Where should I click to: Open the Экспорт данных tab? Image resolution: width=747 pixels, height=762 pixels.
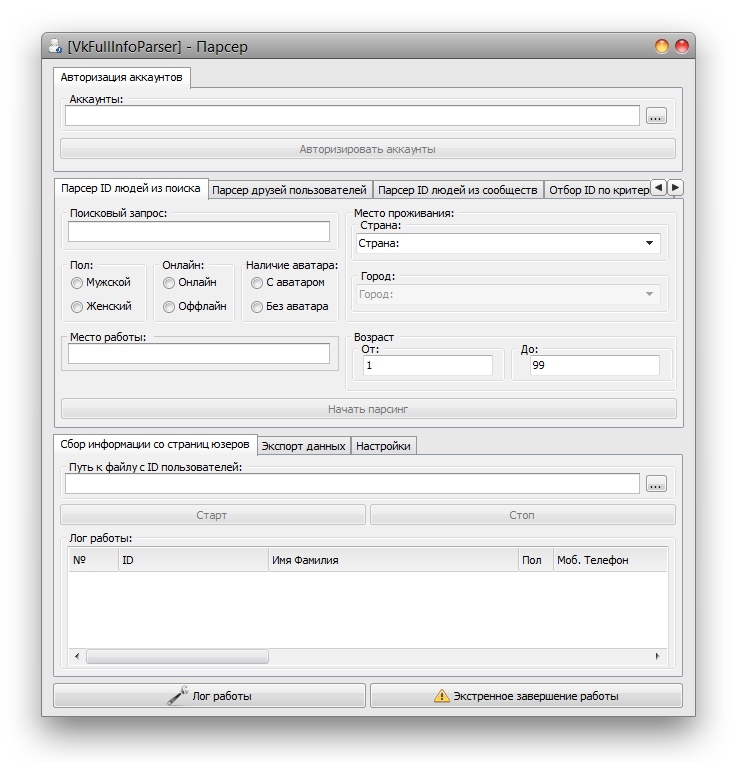pyautogui.click(x=304, y=446)
